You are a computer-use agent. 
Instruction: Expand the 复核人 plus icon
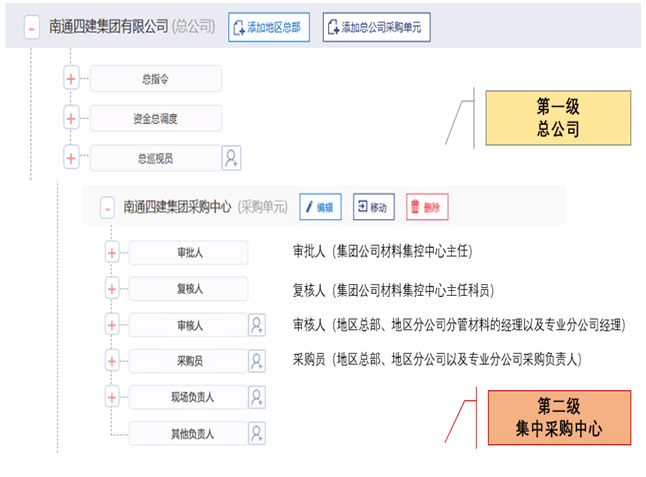[x=112, y=289]
